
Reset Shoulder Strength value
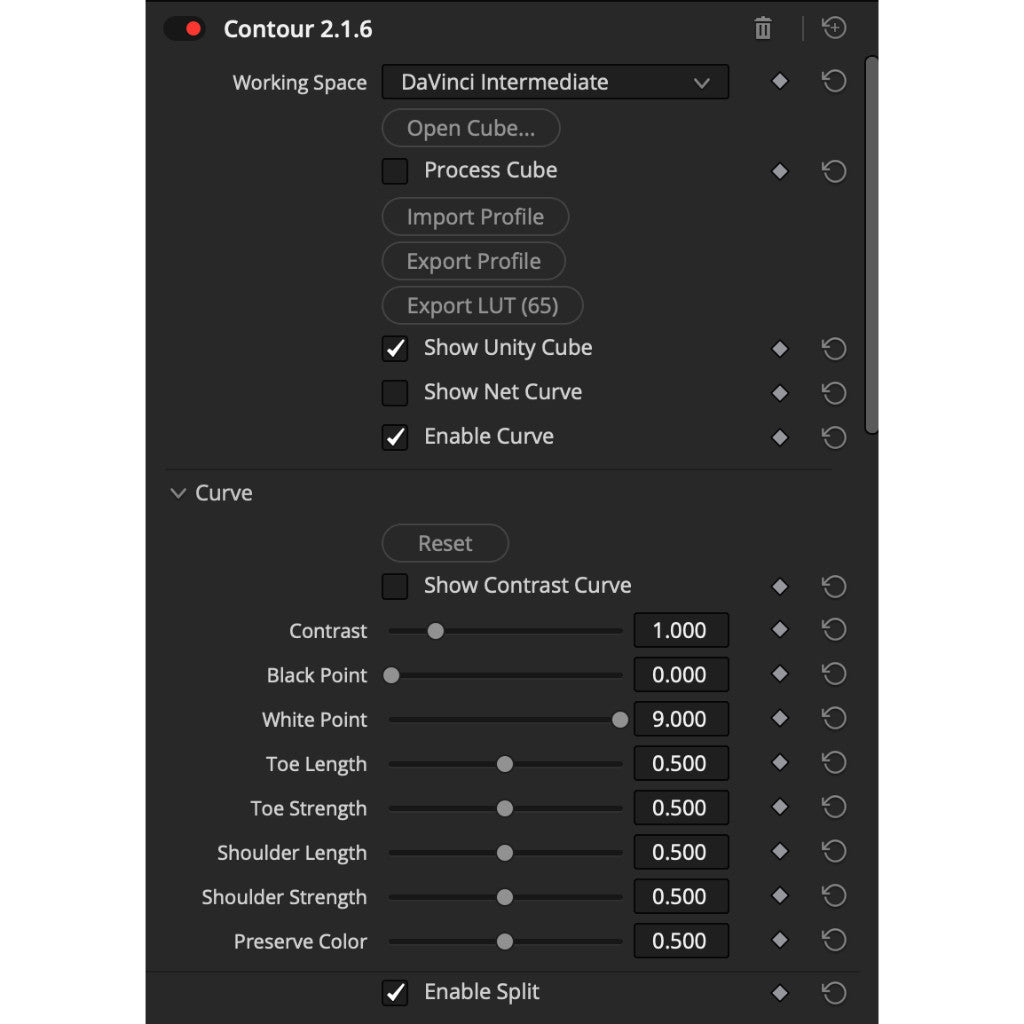(x=834, y=896)
